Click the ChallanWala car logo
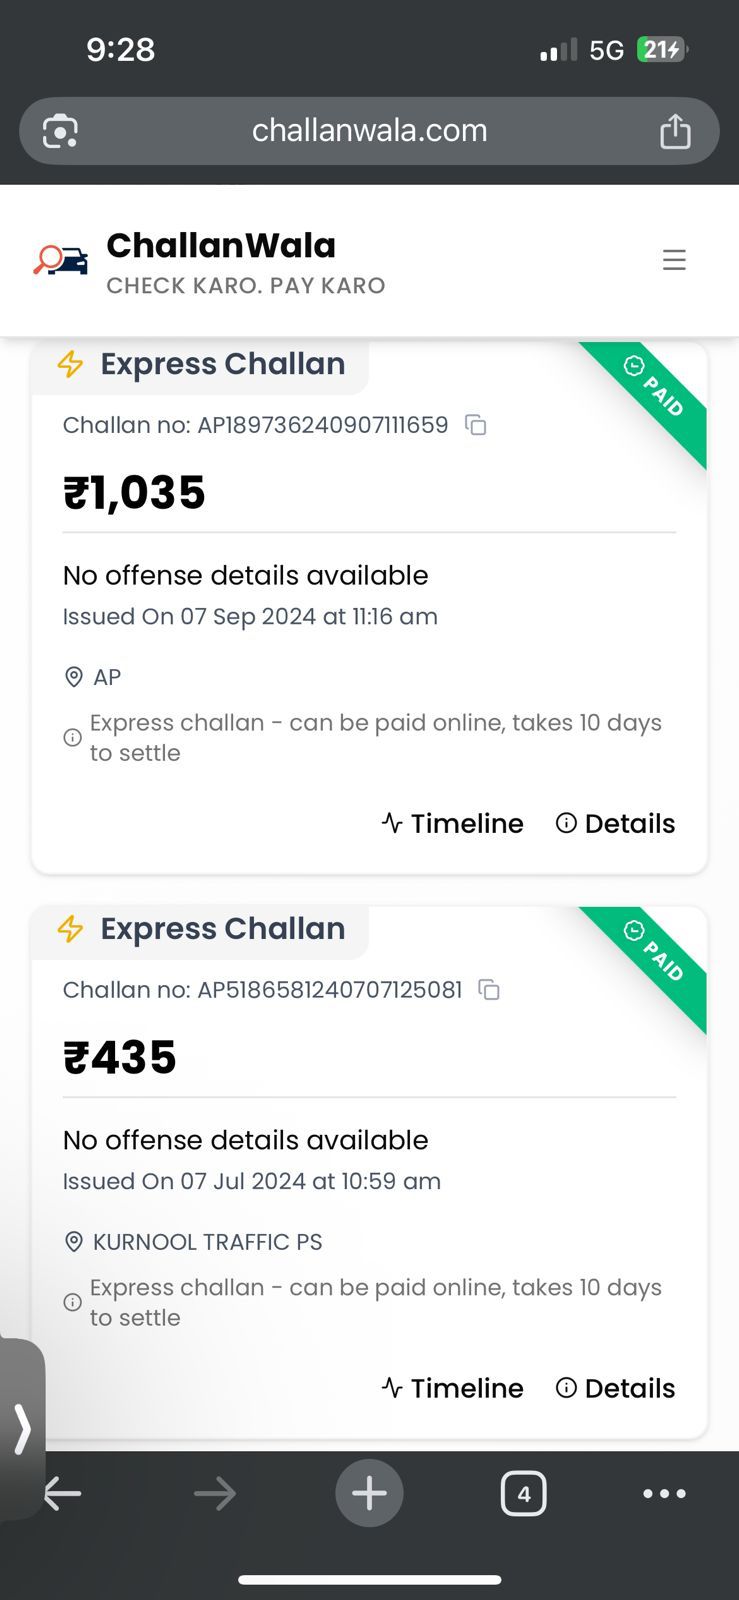The image size is (739, 1600). pos(61,261)
